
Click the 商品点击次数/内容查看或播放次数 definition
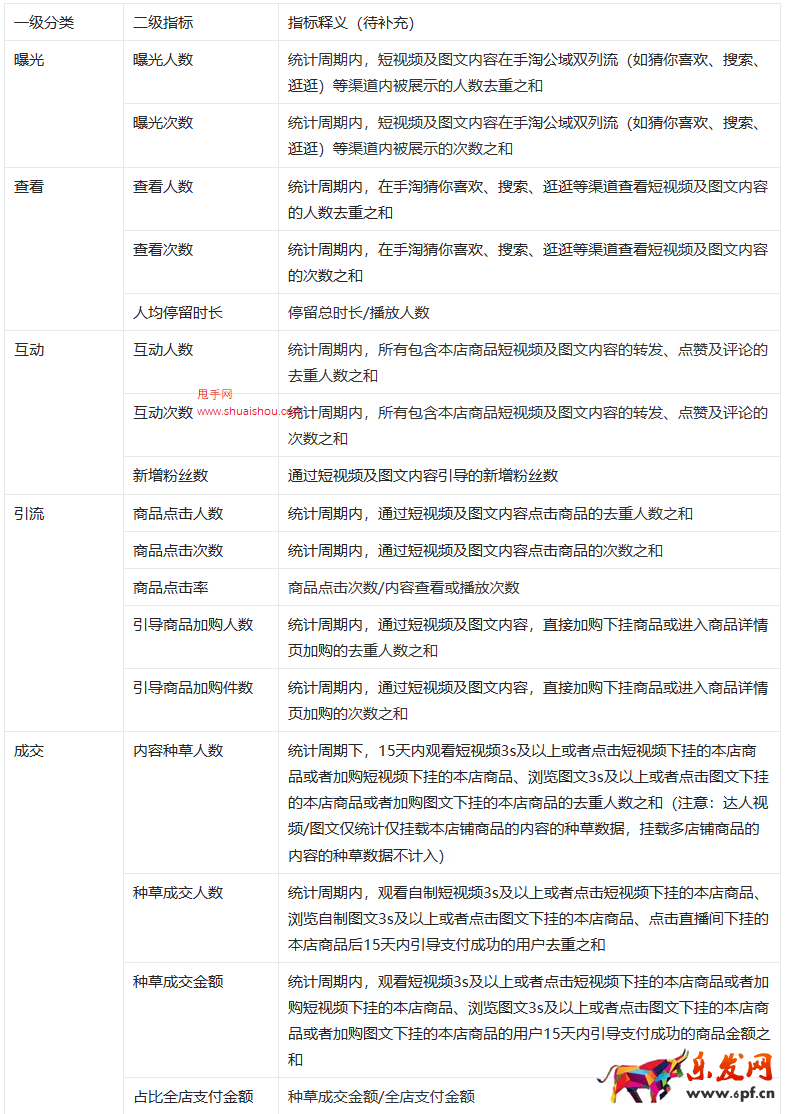click(x=404, y=588)
